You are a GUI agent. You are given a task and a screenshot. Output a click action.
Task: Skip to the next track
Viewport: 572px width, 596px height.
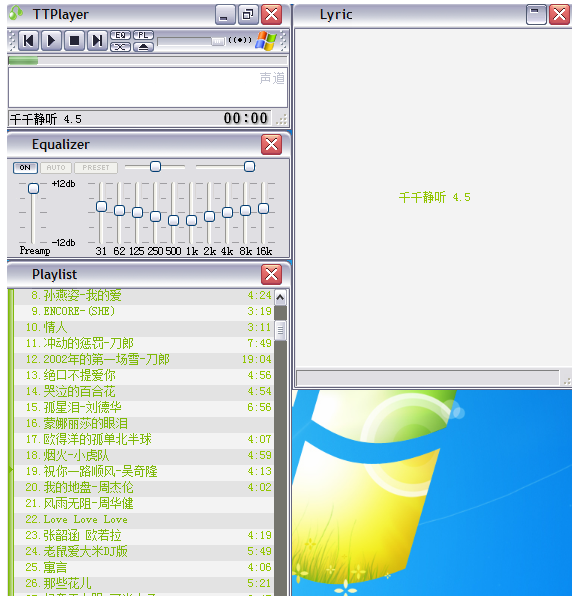97,40
